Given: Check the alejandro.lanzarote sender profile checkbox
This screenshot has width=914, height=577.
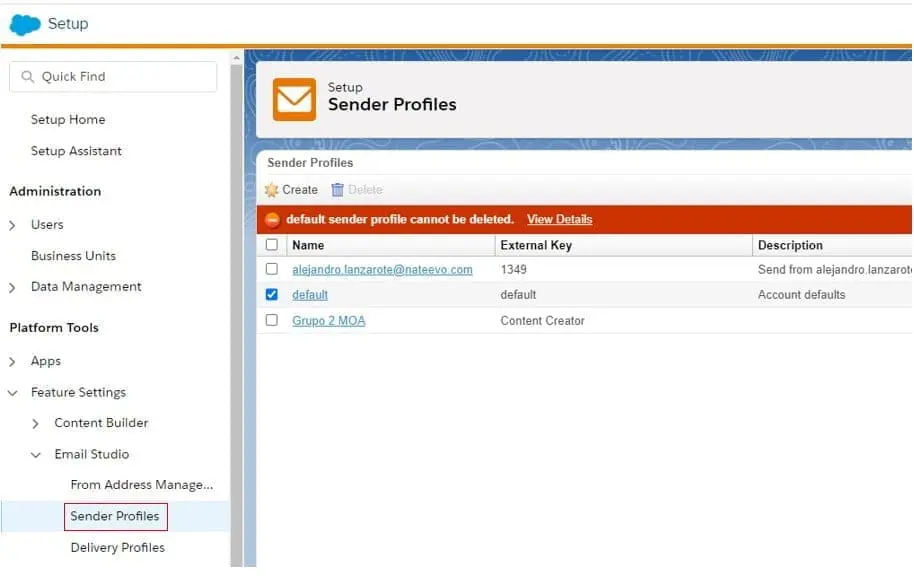Looking at the screenshot, I should coord(272,269).
